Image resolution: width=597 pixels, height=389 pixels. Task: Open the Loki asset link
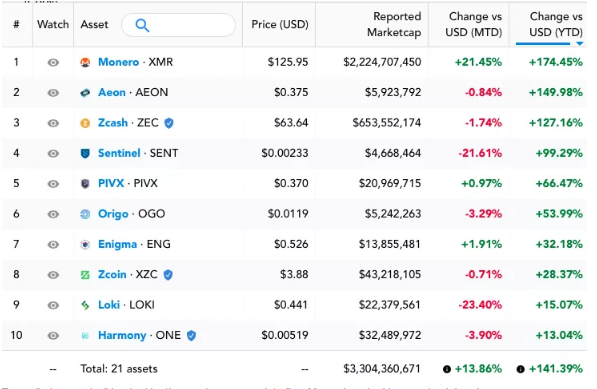(x=109, y=305)
